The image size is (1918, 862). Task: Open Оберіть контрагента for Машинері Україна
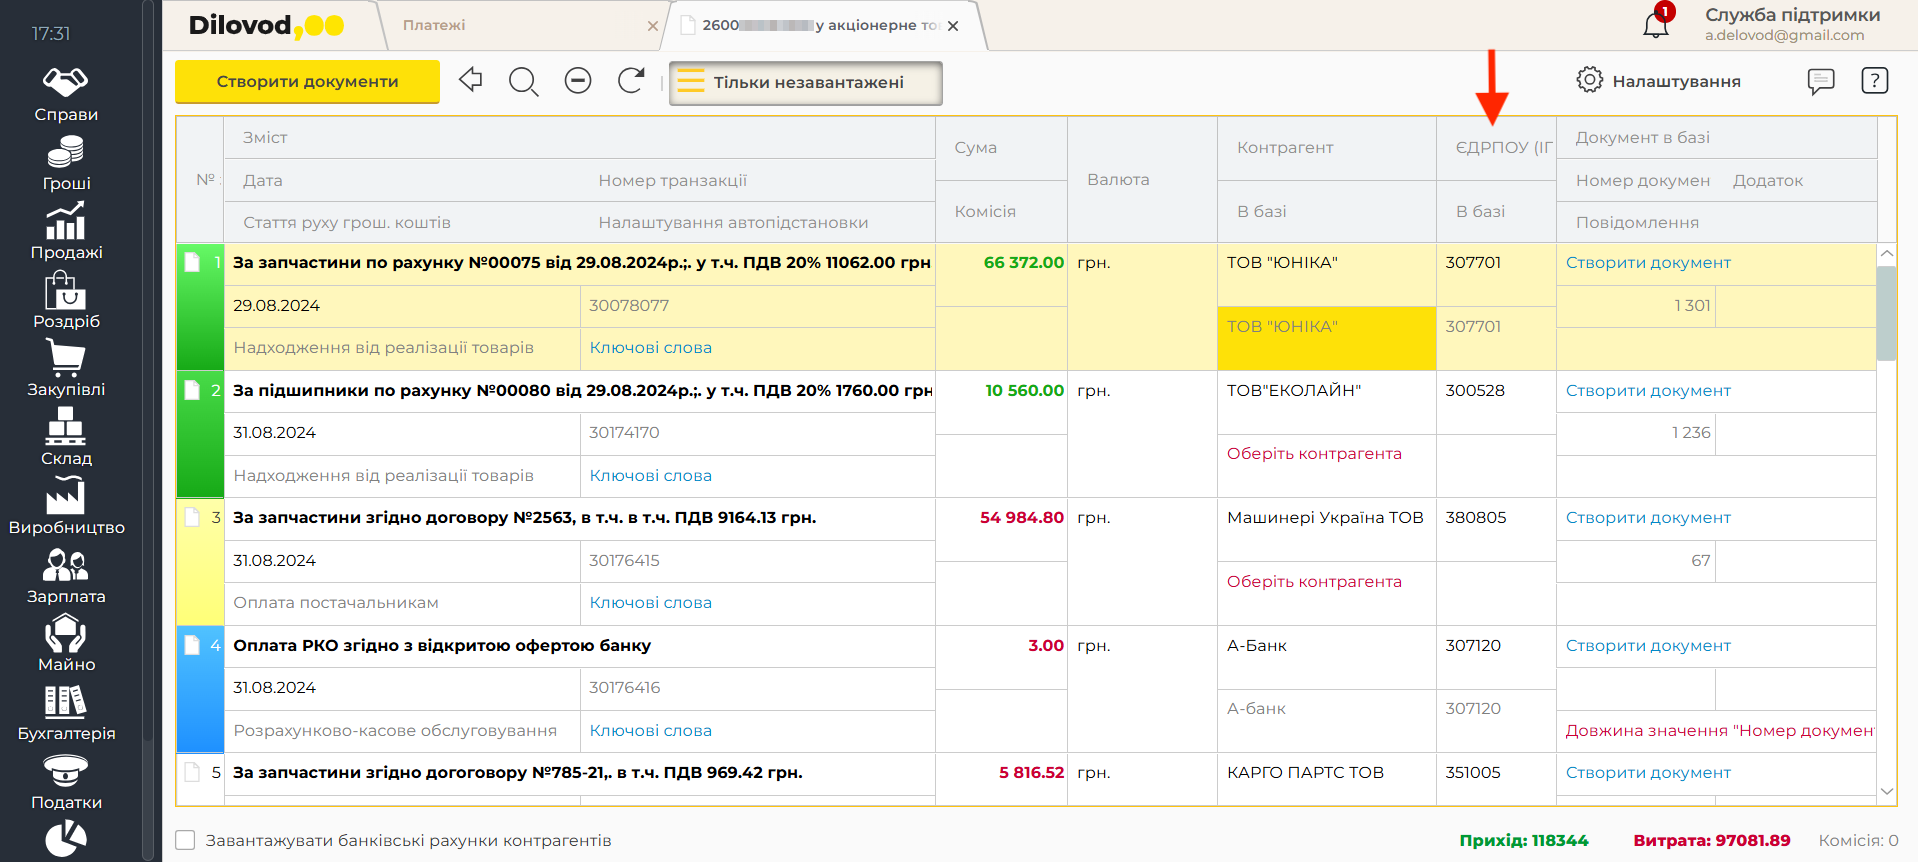tap(1314, 582)
